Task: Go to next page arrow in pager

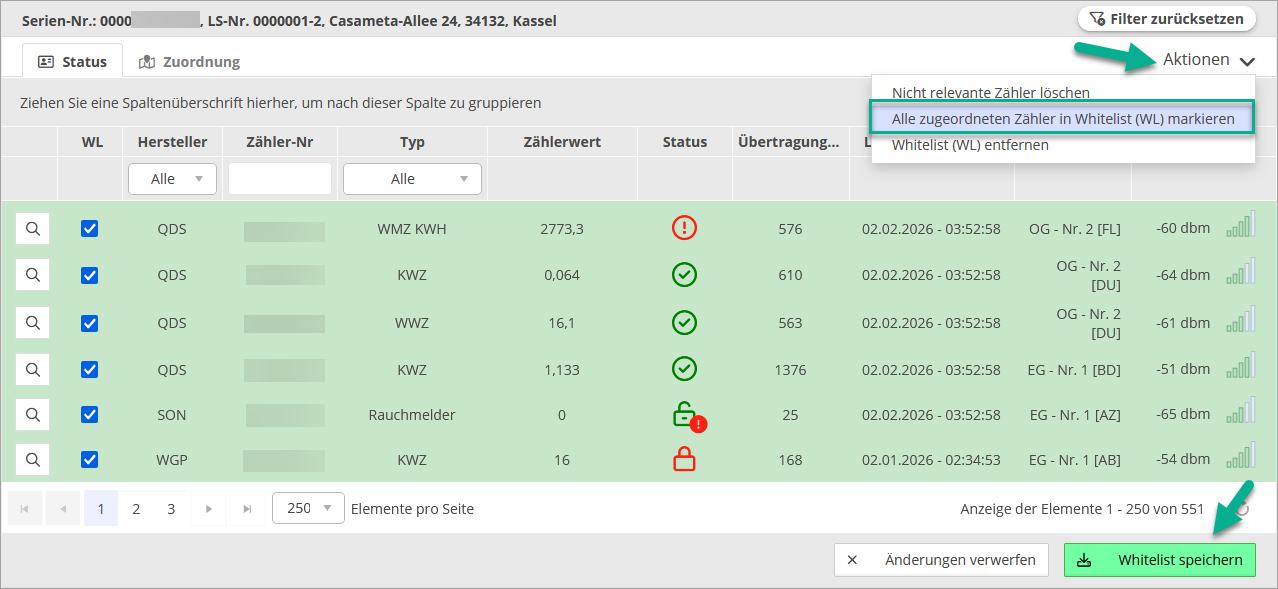Action: click(208, 509)
